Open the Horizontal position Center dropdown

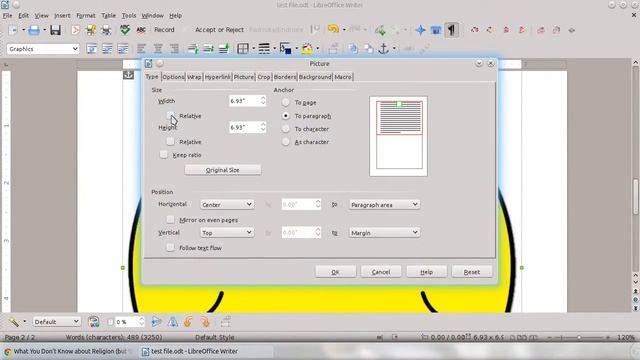point(227,204)
